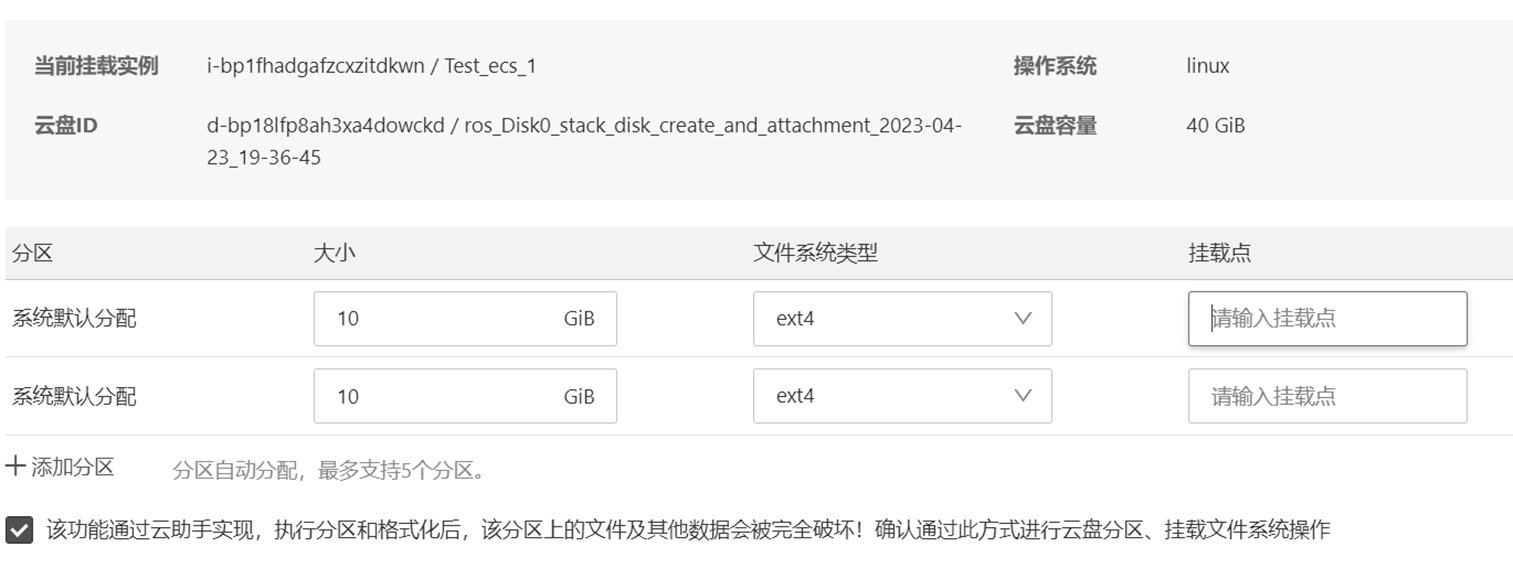Click the 系统默认分配 label in second row
The height and width of the screenshot is (568, 1513).
pyautogui.click(x=74, y=396)
